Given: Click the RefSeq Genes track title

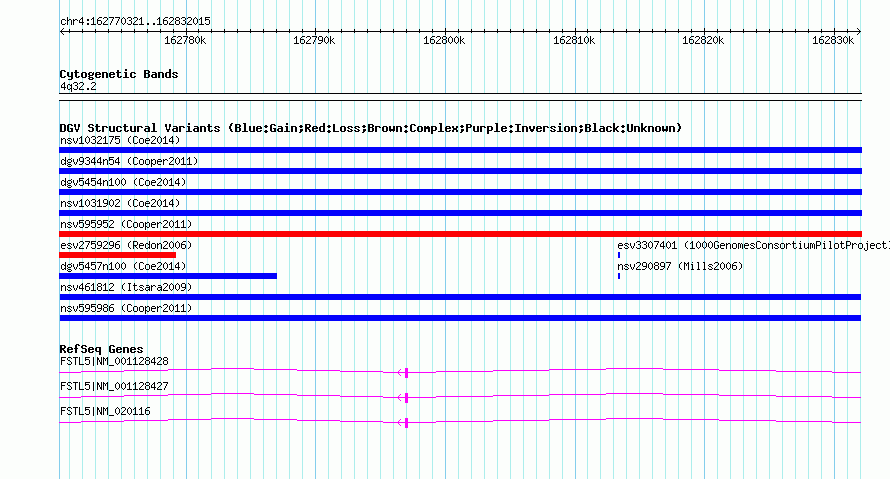Looking at the screenshot, I should (x=101, y=349).
